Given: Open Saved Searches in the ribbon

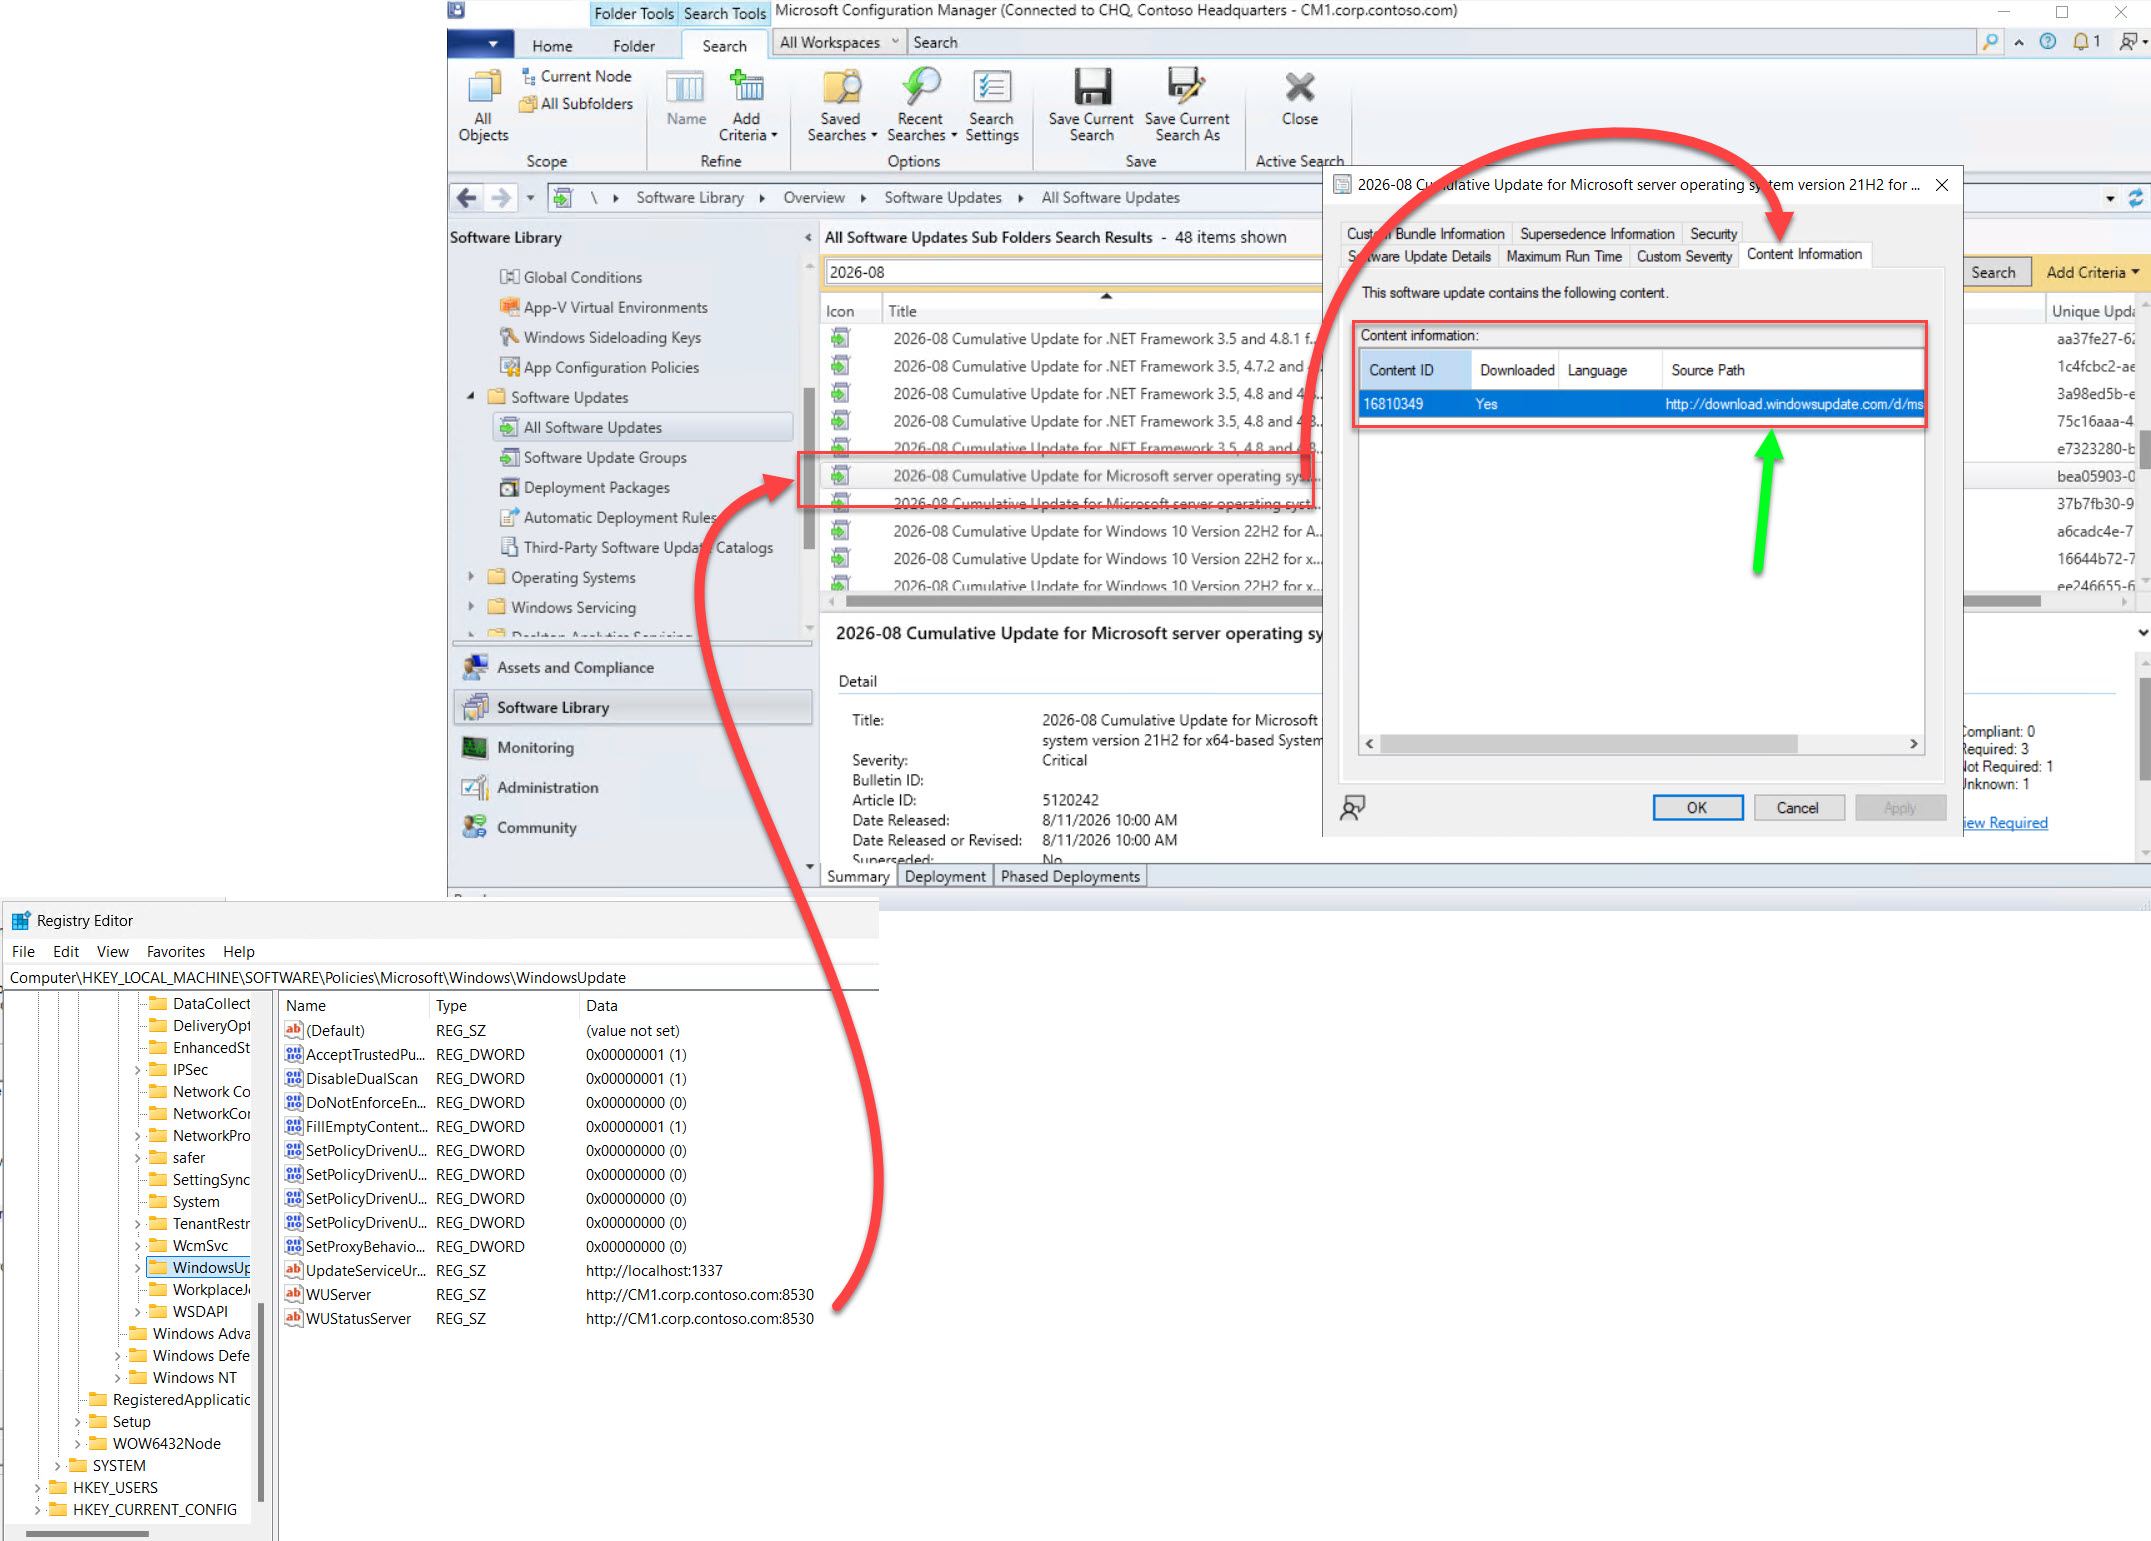Looking at the screenshot, I should point(841,106).
